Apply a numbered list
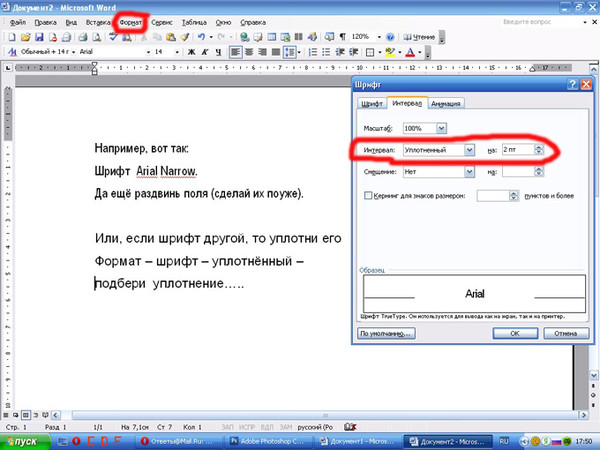The height and width of the screenshot is (450, 600). click(x=313, y=52)
